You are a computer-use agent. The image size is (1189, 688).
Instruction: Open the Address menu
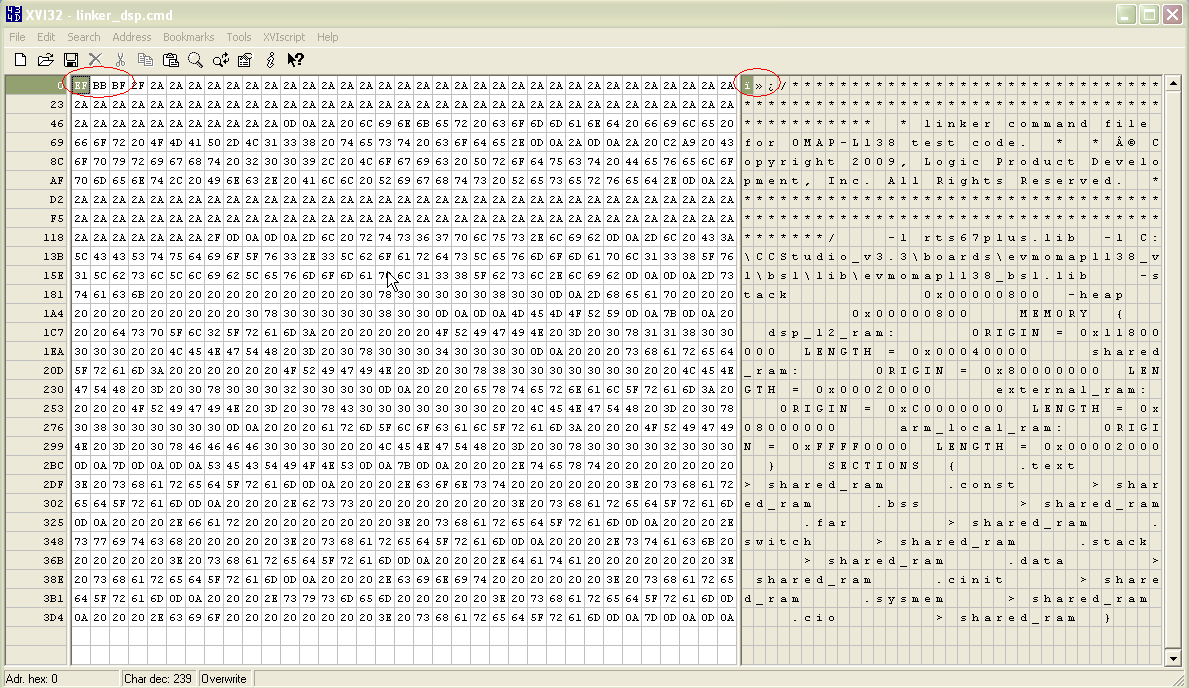pyautogui.click(x=131, y=36)
